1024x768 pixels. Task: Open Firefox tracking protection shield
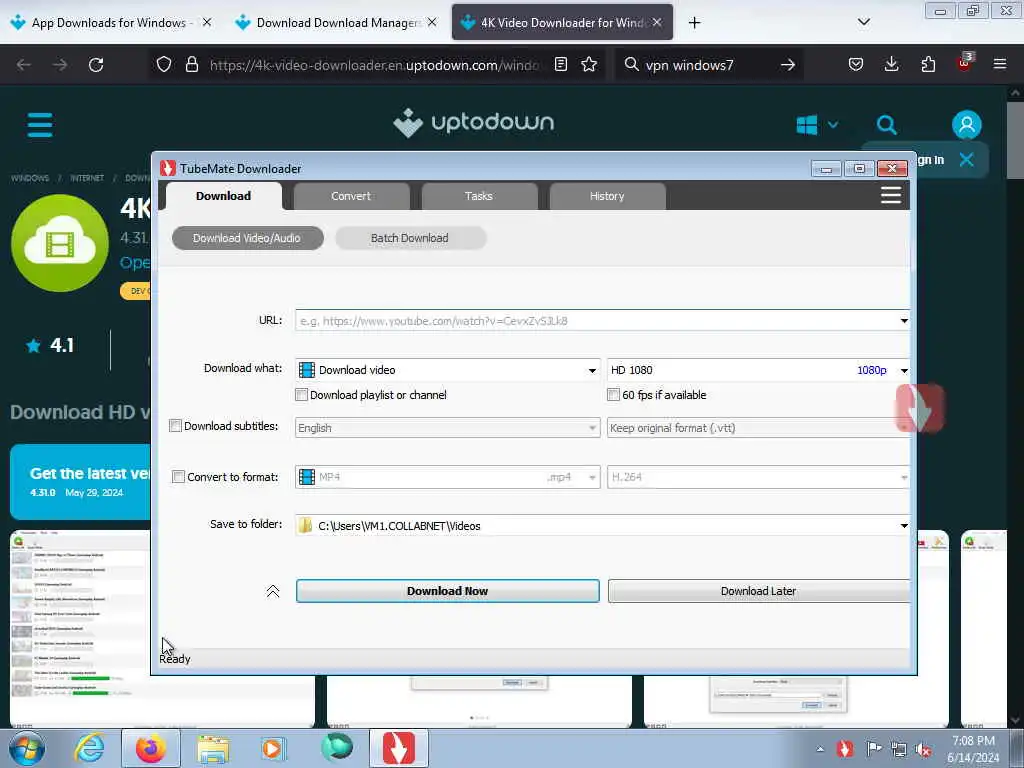(x=164, y=65)
